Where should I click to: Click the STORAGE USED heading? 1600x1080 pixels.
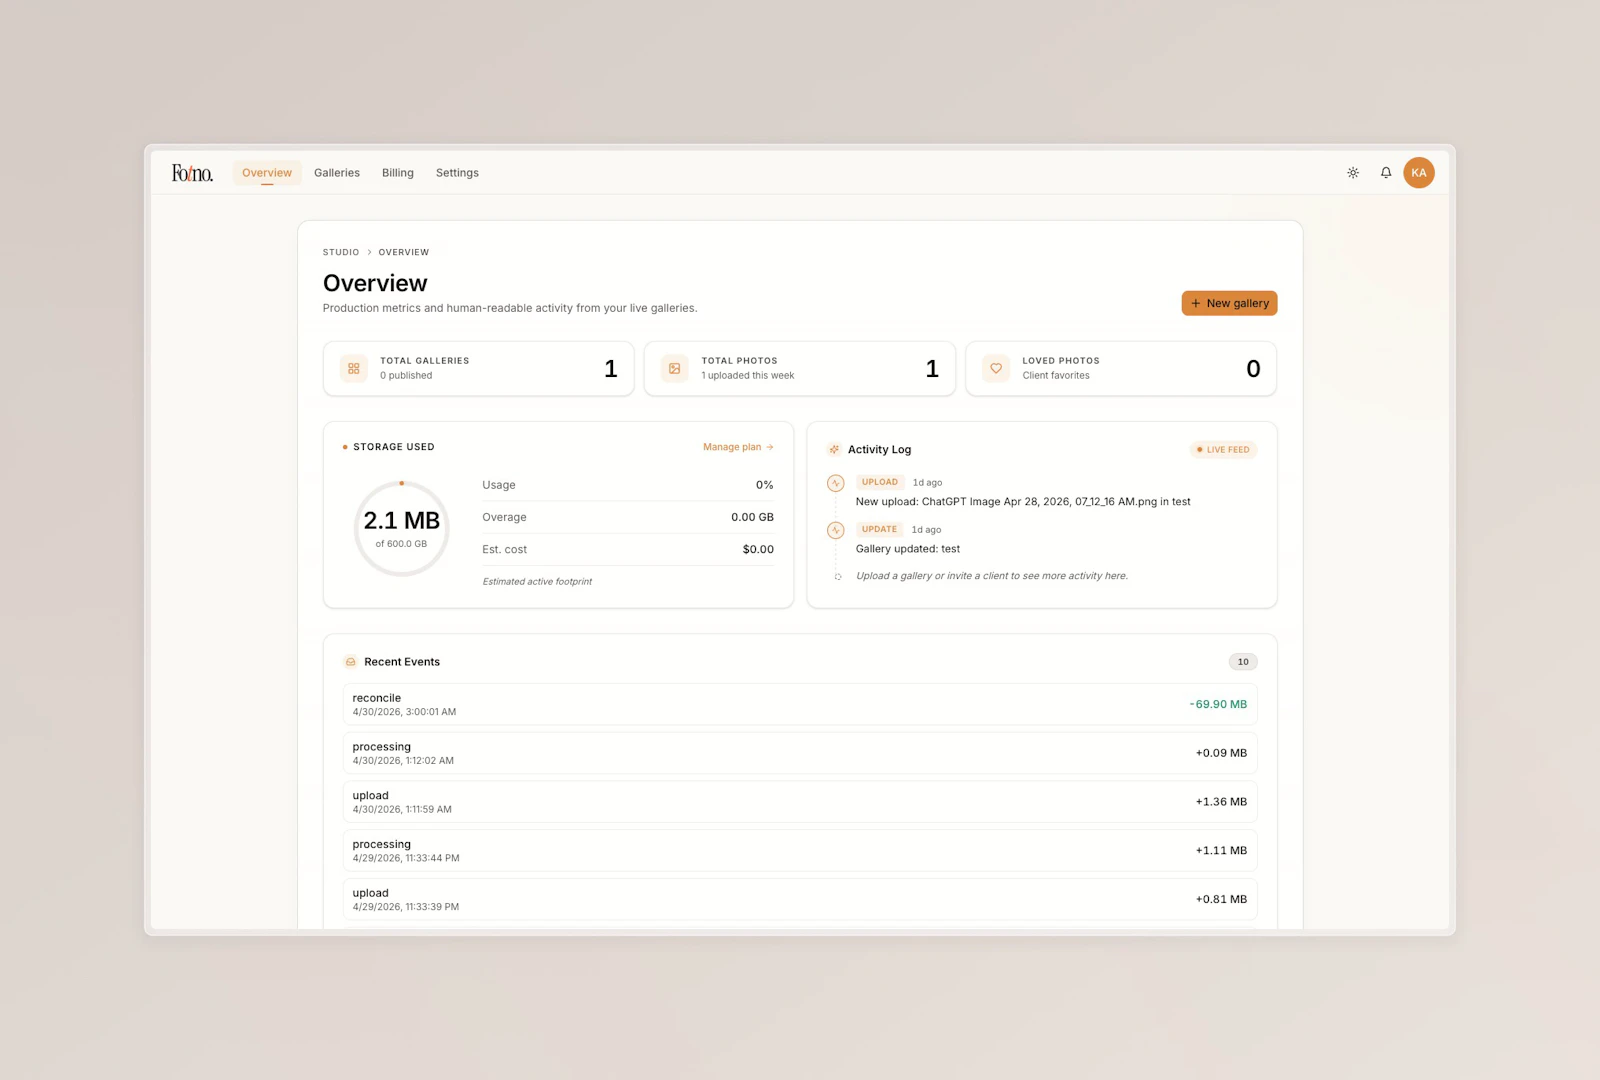click(x=394, y=447)
